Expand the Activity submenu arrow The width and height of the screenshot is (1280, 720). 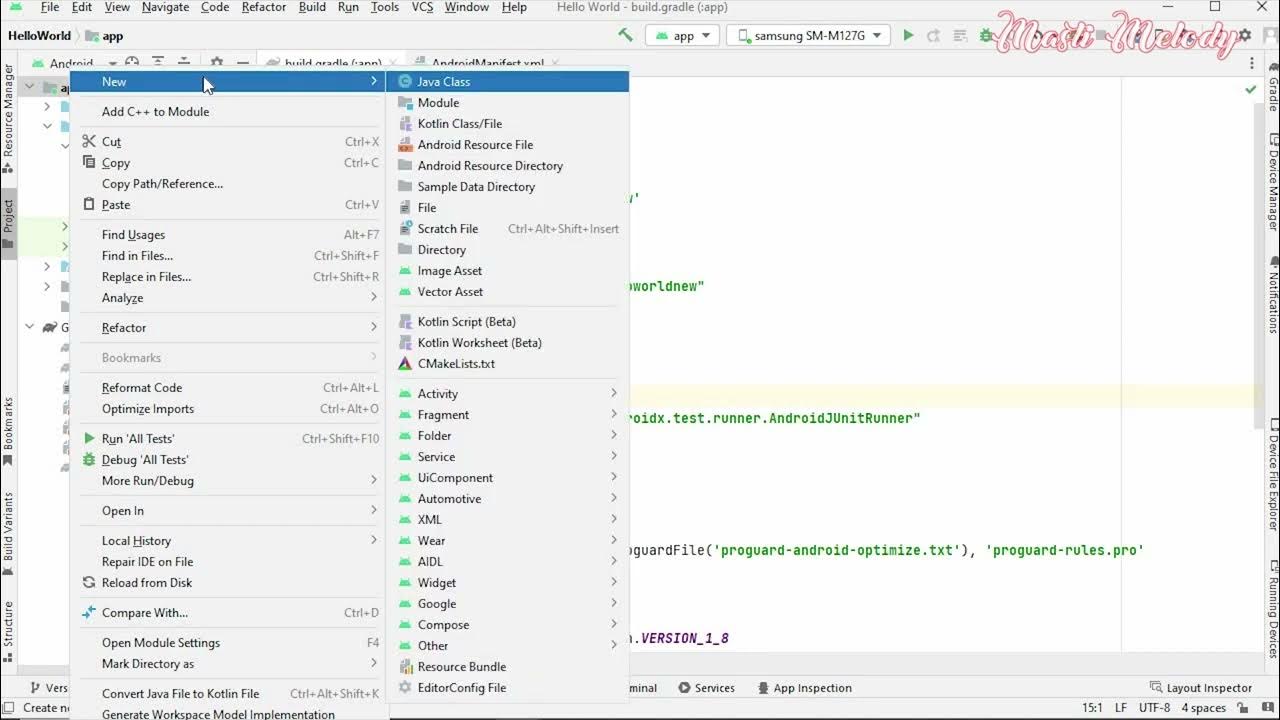(x=614, y=394)
